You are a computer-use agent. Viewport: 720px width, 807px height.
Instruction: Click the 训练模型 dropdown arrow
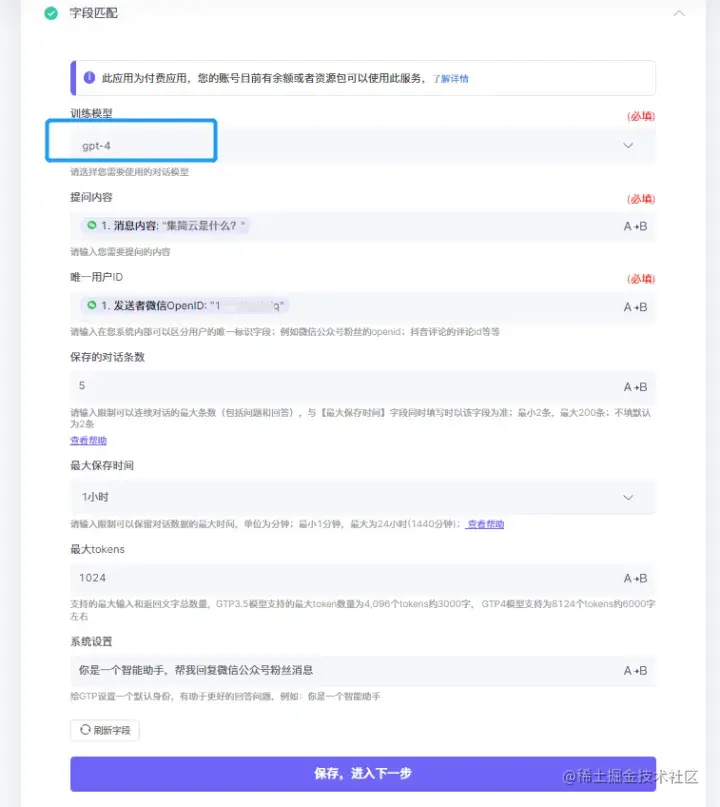tap(628, 146)
